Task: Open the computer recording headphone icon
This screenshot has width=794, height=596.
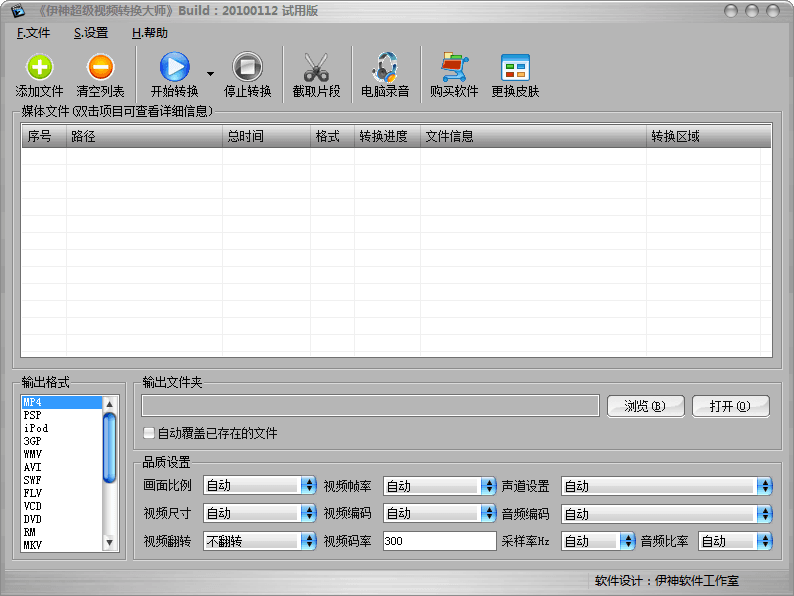Action: (385, 68)
